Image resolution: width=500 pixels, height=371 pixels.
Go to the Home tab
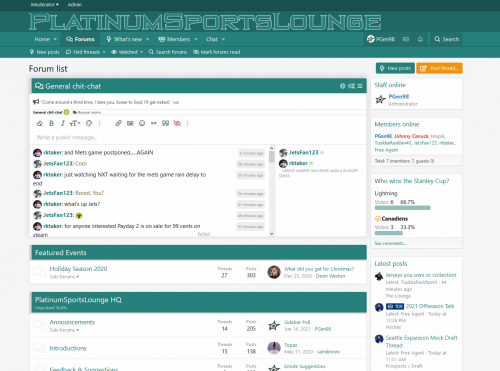click(x=42, y=39)
